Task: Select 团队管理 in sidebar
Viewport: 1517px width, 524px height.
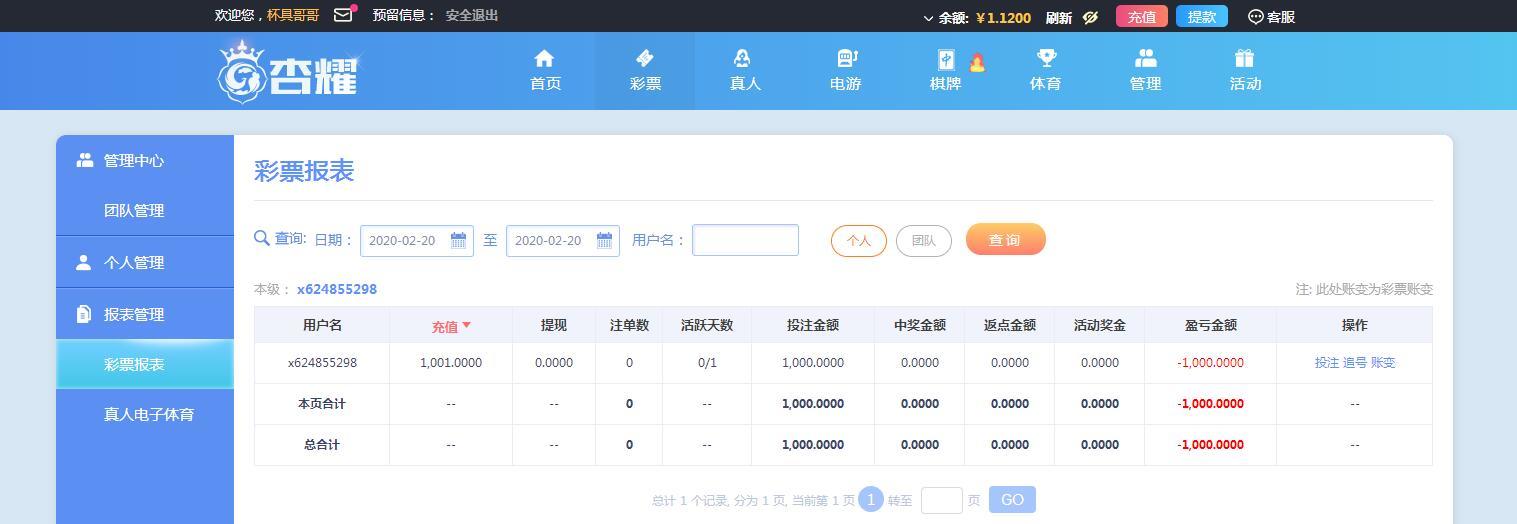Action: click(145, 210)
